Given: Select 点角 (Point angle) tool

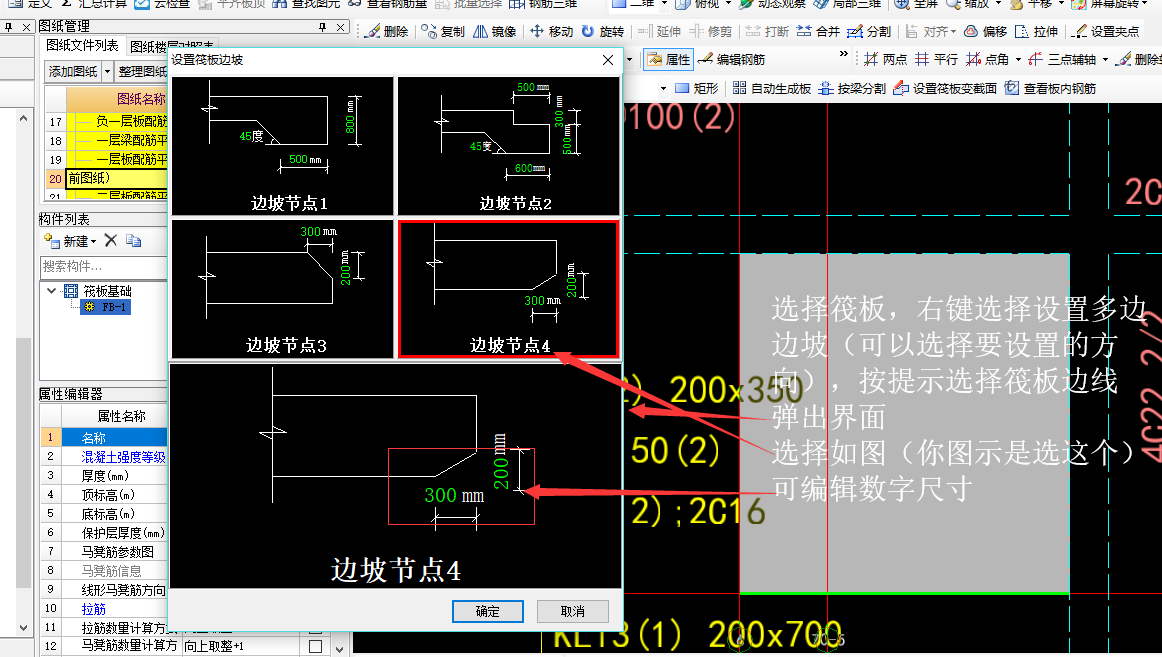Looking at the screenshot, I should pos(988,59).
